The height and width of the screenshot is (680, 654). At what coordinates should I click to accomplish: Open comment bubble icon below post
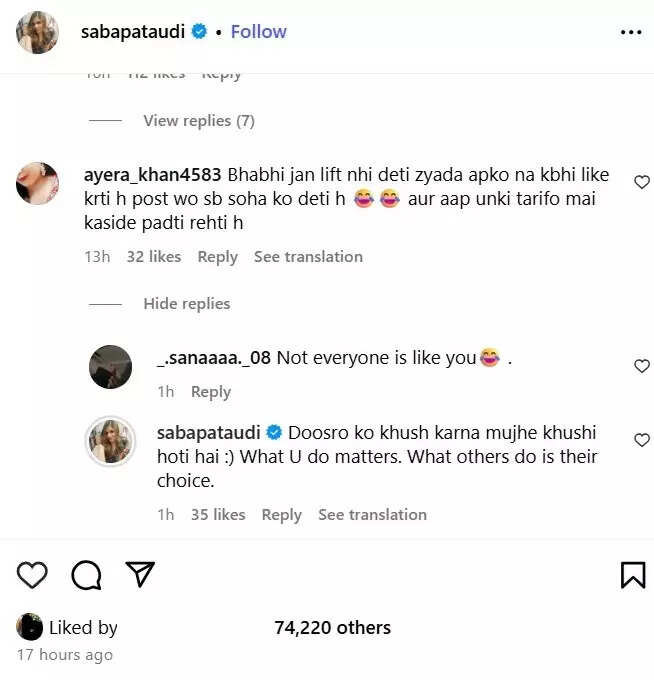click(x=86, y=574)
